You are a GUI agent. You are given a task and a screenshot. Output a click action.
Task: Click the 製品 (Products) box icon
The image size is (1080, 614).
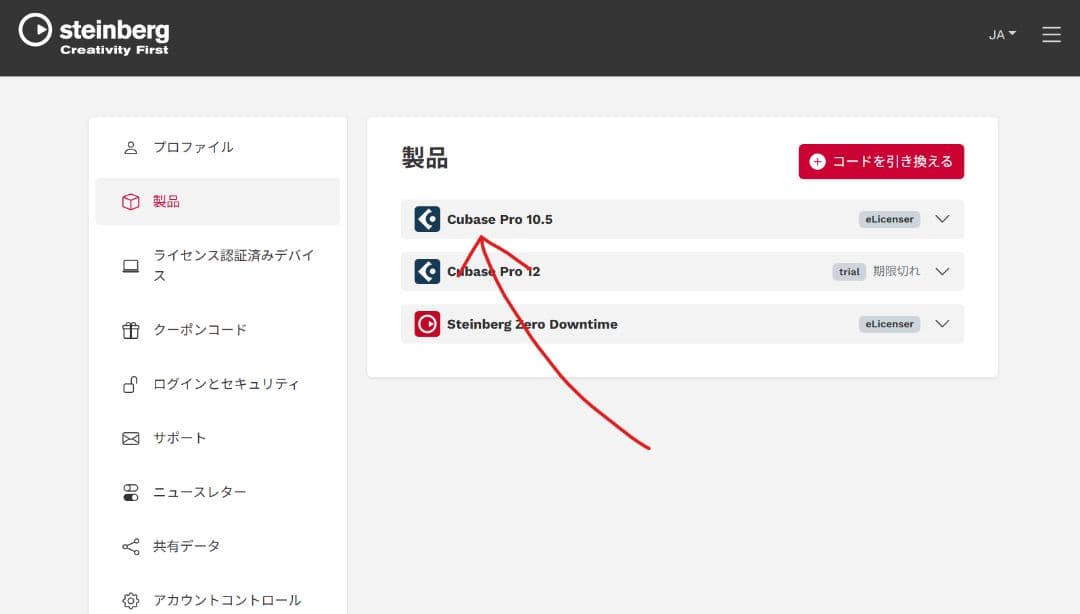pos(130,200)
